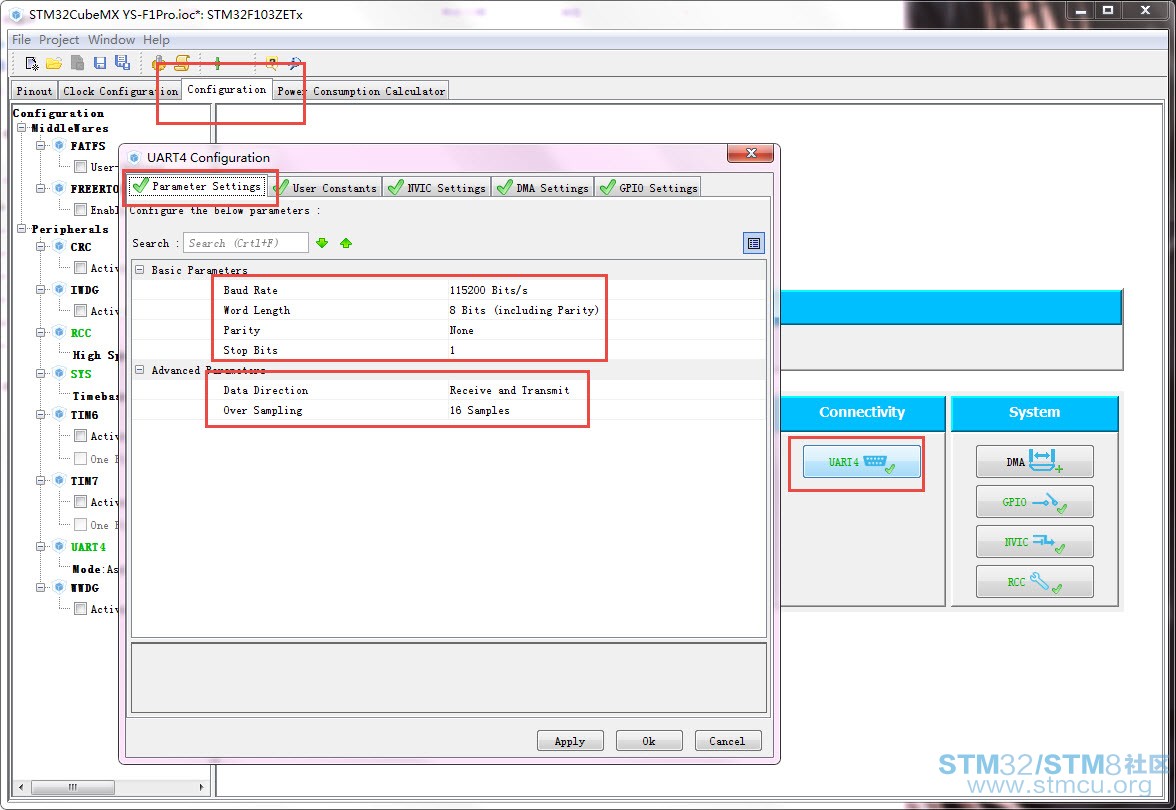The image size is (1176, 810).
Task: Open the Project menu
Action: click(x=58, y=40)
